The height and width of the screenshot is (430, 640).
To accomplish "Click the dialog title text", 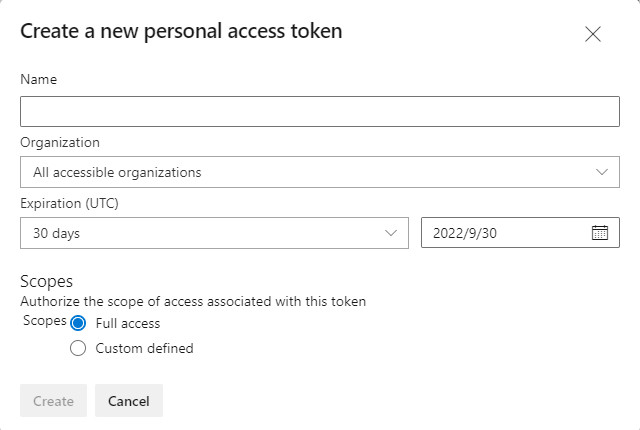I will [181, 31].
